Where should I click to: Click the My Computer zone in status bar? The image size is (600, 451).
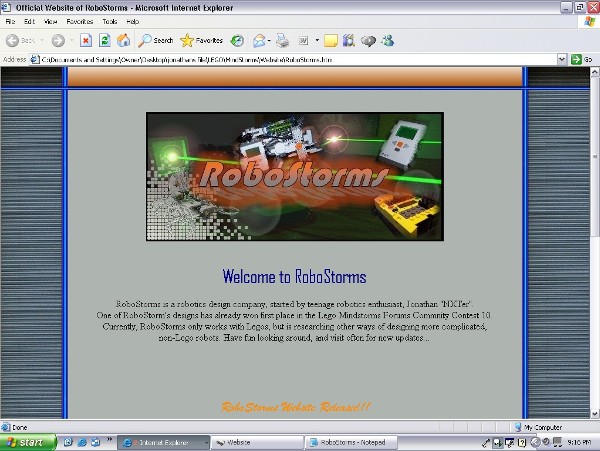click(x=538, y=427)
